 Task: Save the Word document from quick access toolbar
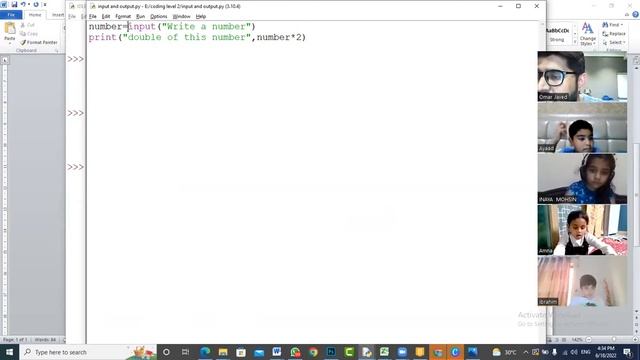tap(14, 4)
